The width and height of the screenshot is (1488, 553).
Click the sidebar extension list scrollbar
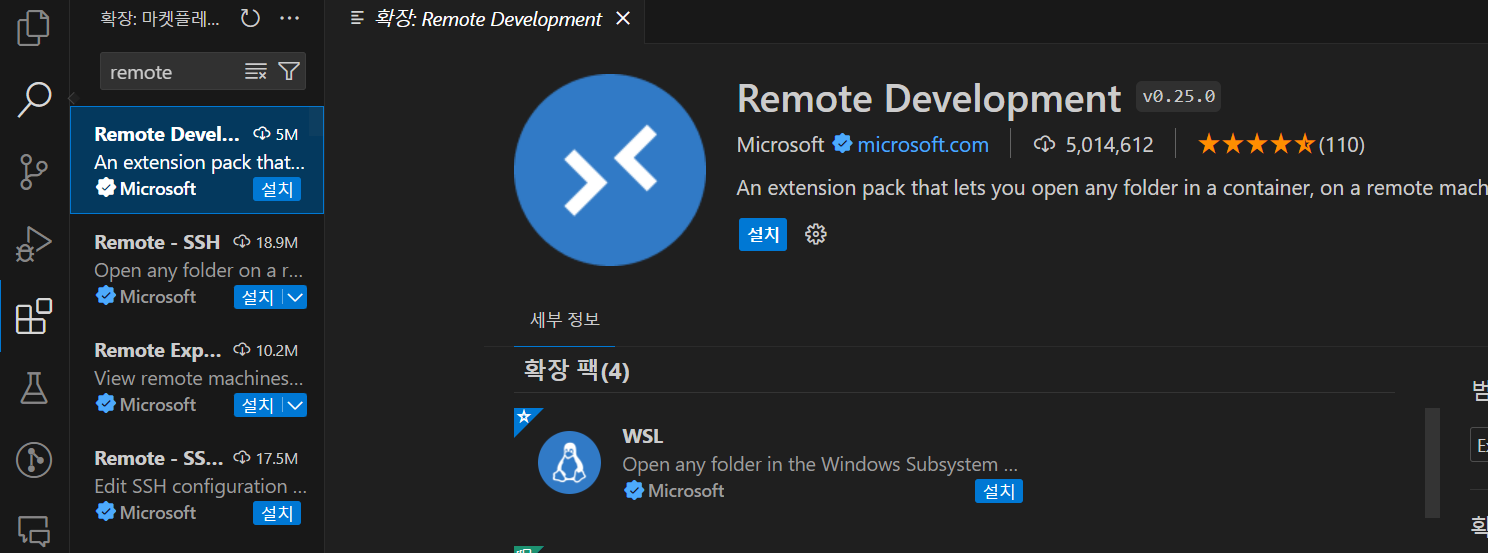tap(316, 123)
